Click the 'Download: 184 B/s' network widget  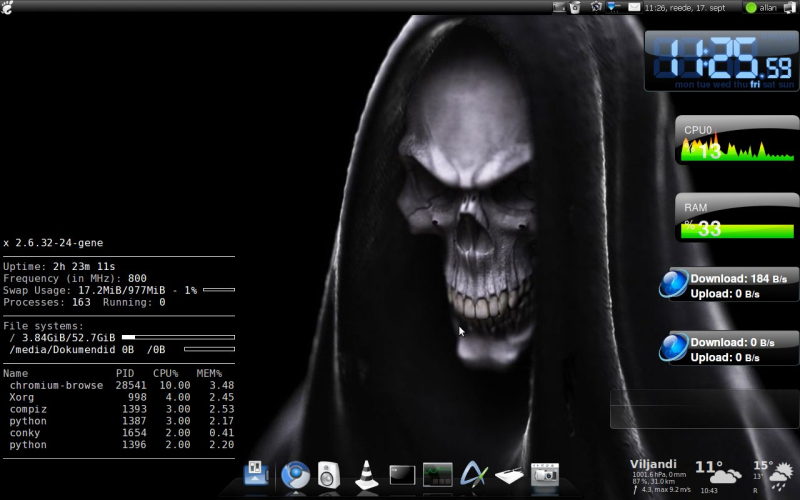[x=729, y=285]
